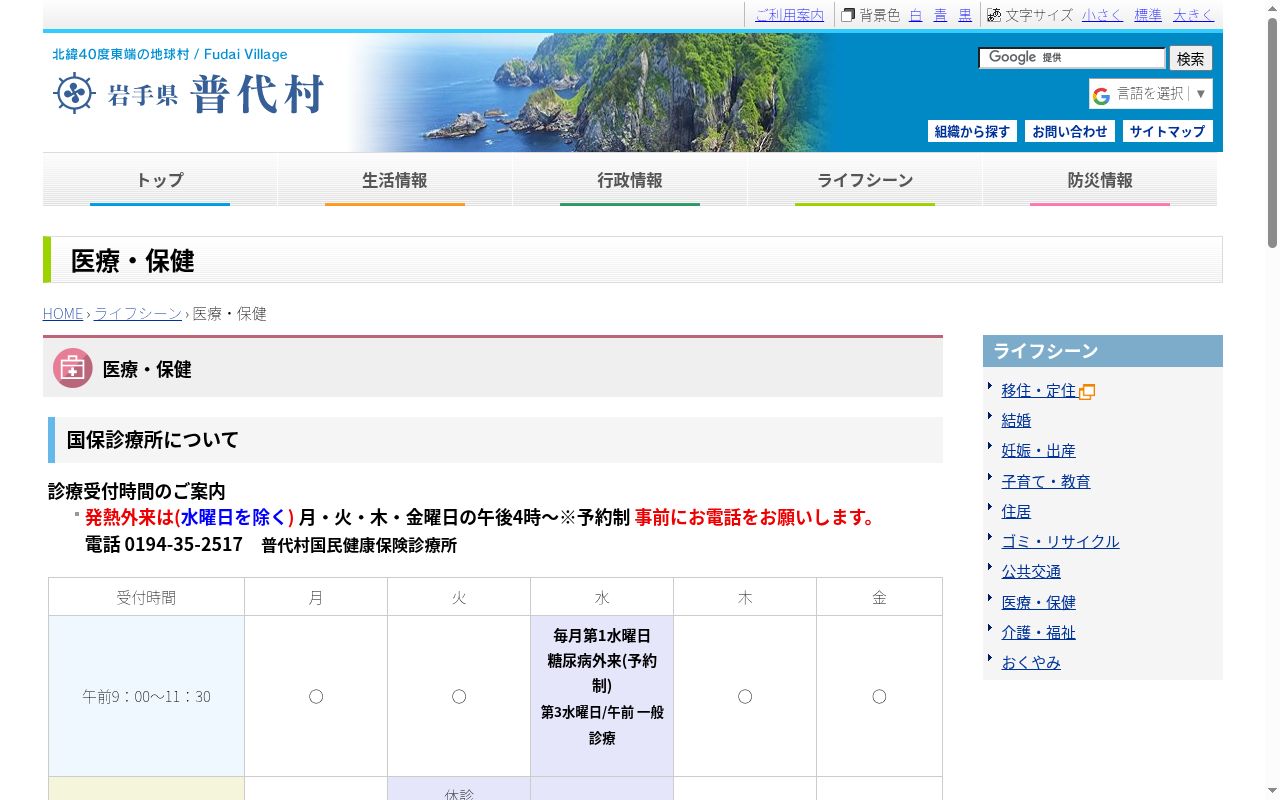Open the 公共交通 sidebar link
The image size is (1280, 800).
(1031, 572)
